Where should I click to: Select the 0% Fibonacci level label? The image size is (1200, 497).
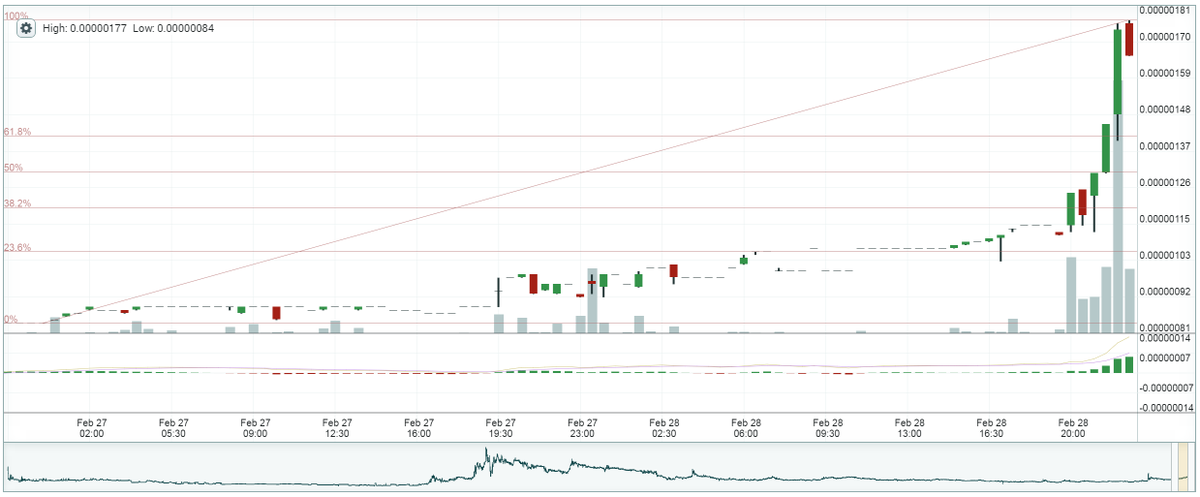tap(10, 319)
